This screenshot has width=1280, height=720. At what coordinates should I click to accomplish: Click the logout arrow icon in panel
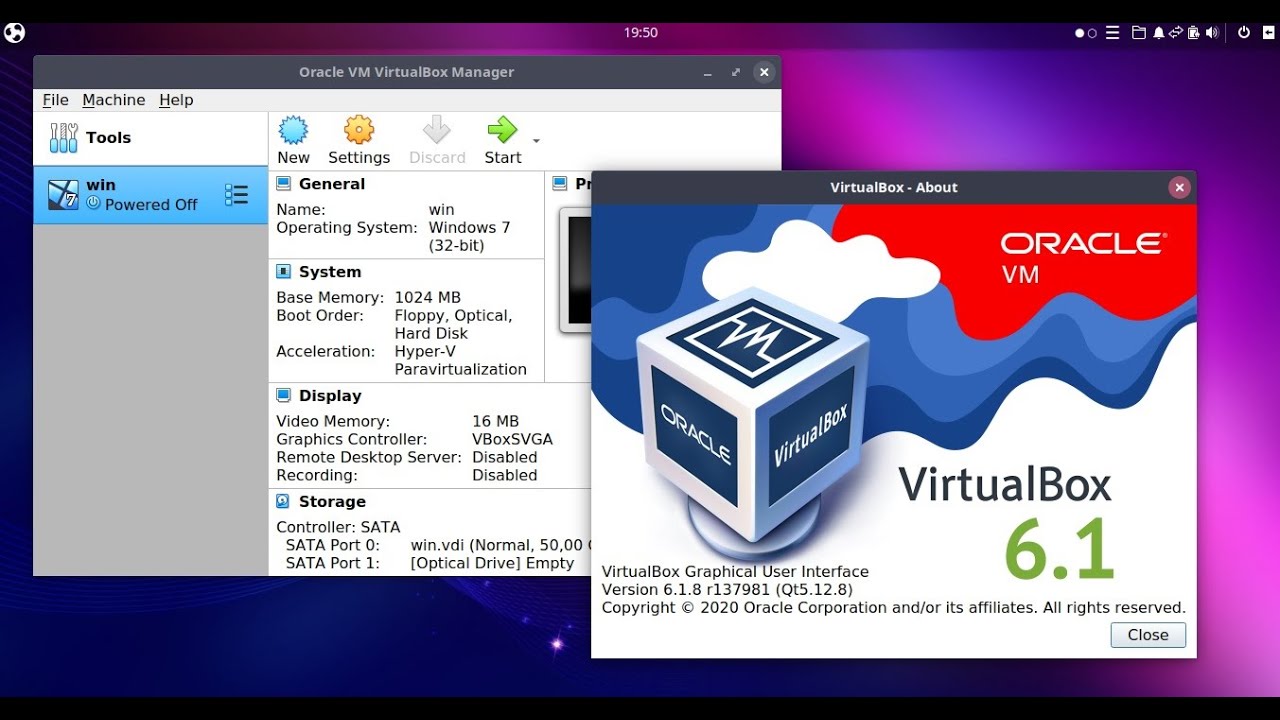(x=1269, y=33)
